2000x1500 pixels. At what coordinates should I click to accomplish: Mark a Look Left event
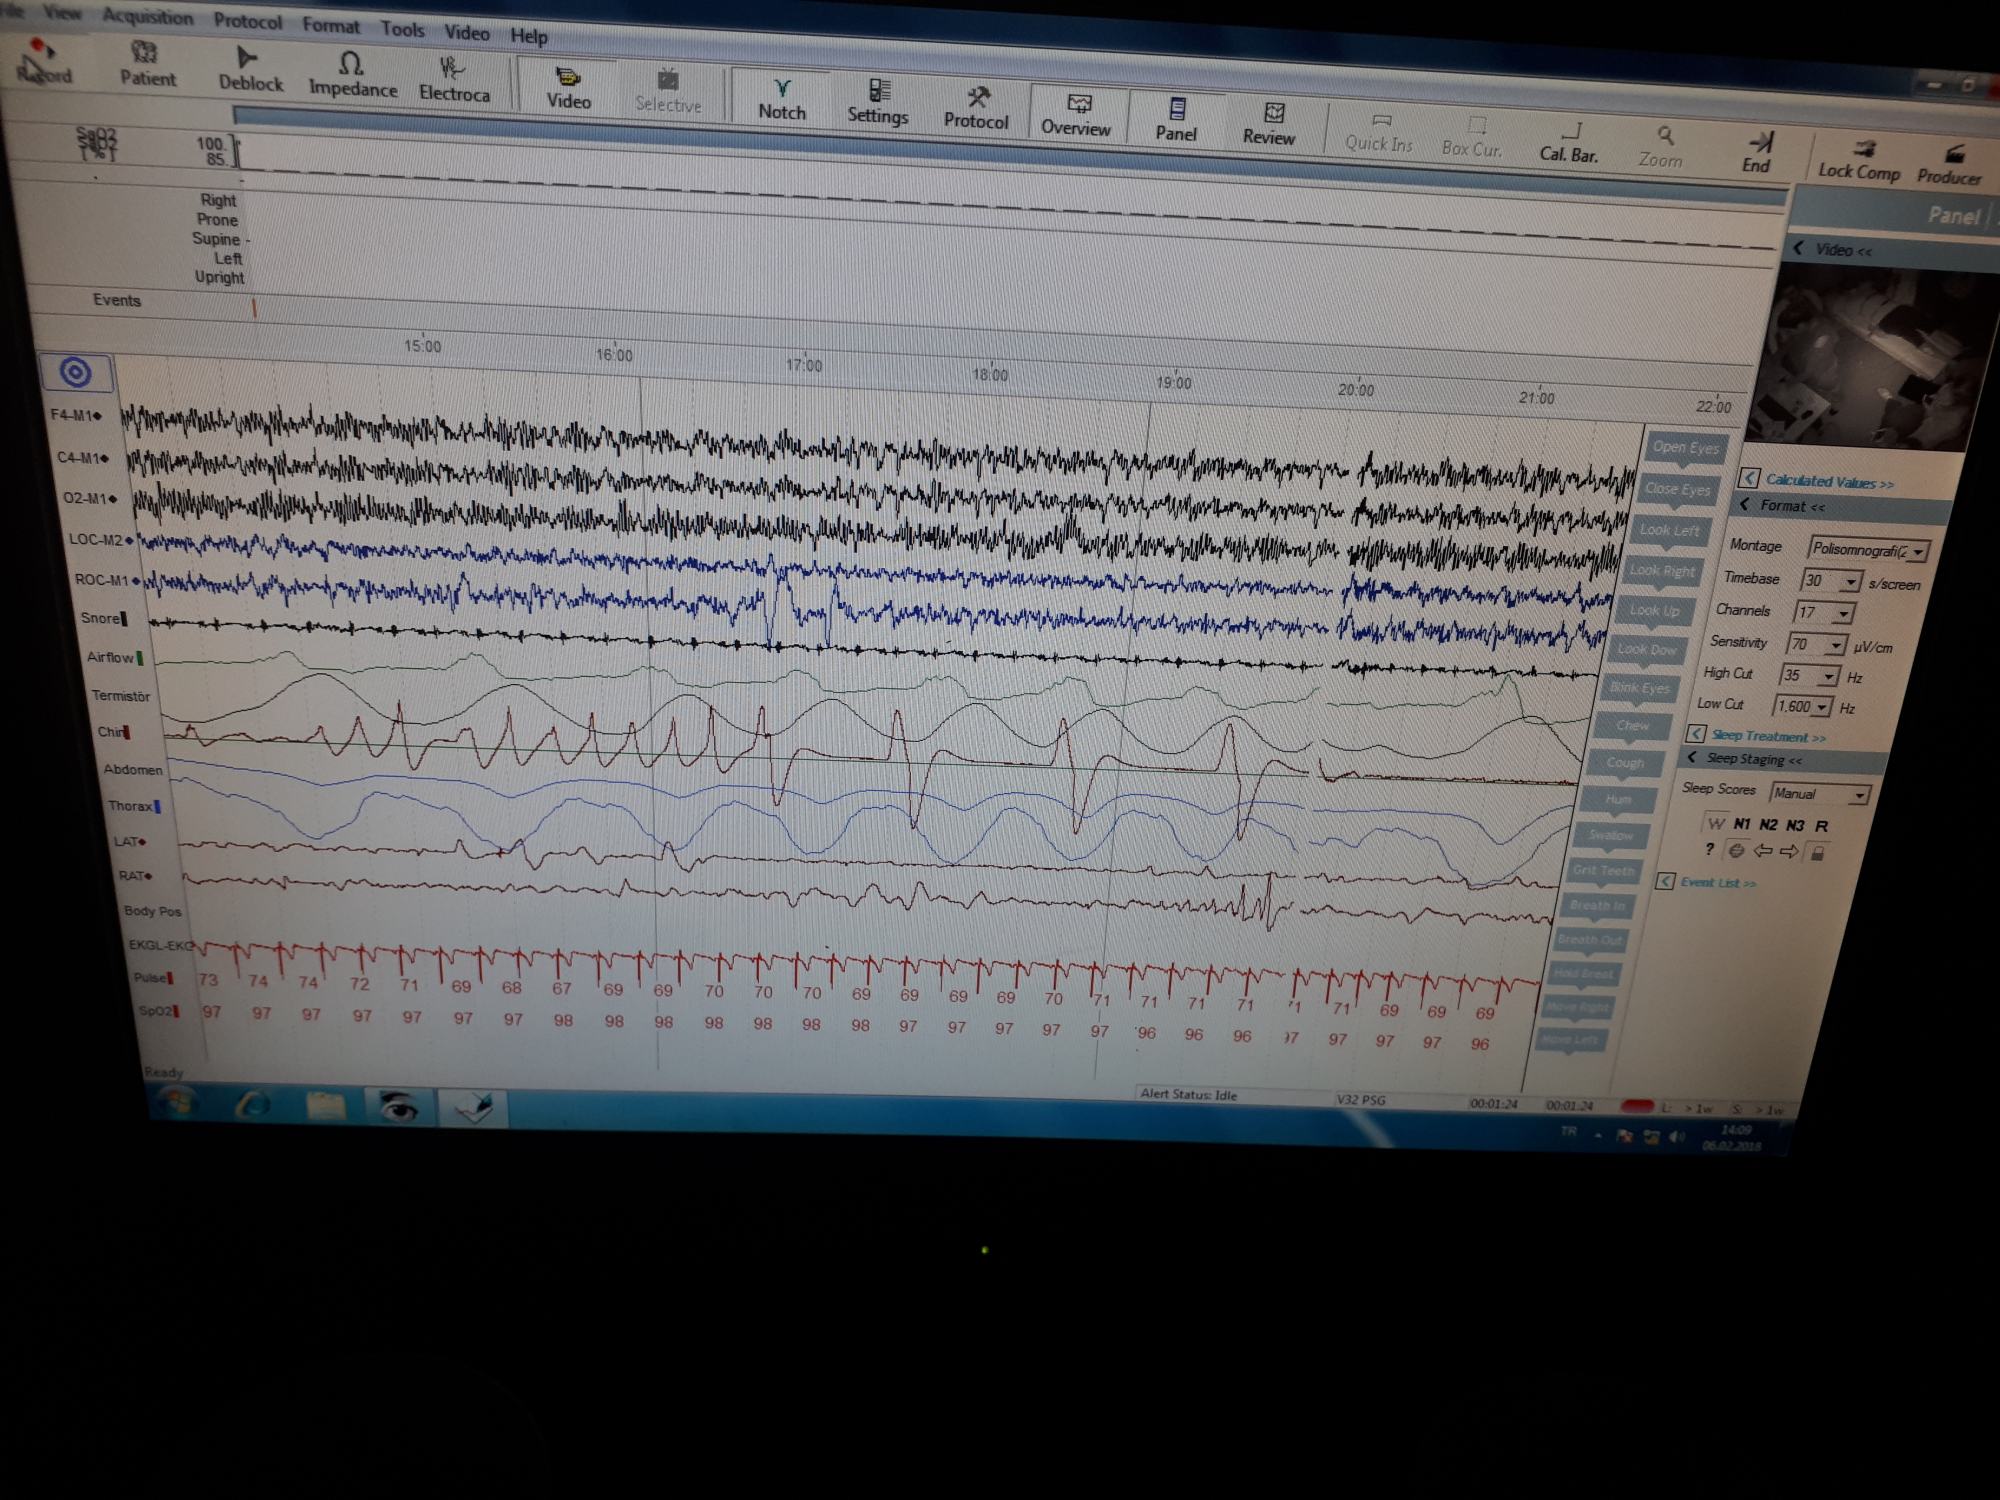click(x=1669, y=530)
